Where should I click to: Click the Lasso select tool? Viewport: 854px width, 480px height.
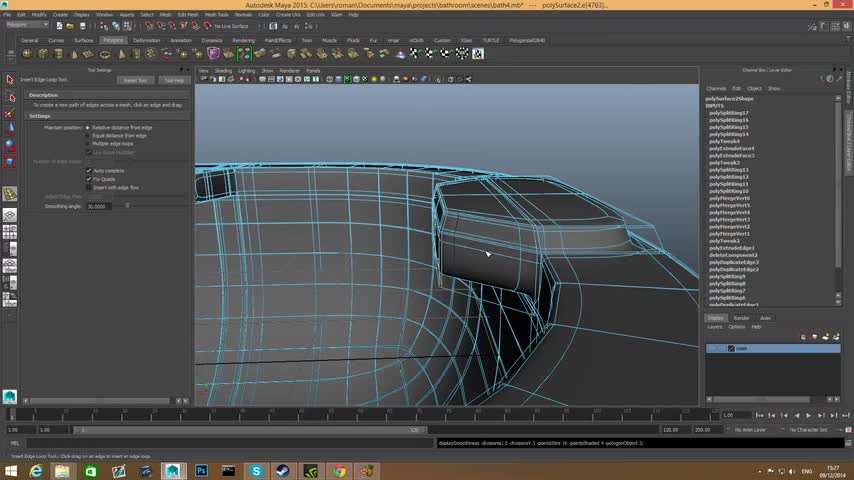pyautogui.click(x=10, y=97)
